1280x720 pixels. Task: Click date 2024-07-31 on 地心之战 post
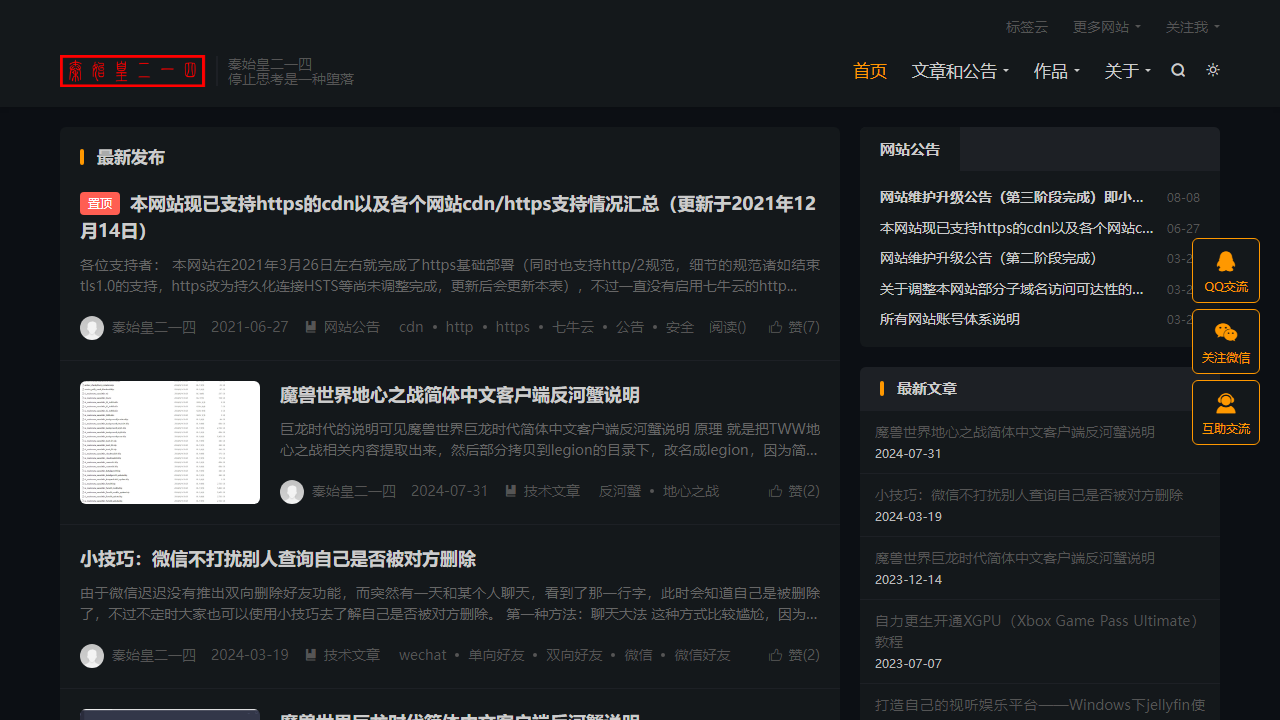coord(450,491)
